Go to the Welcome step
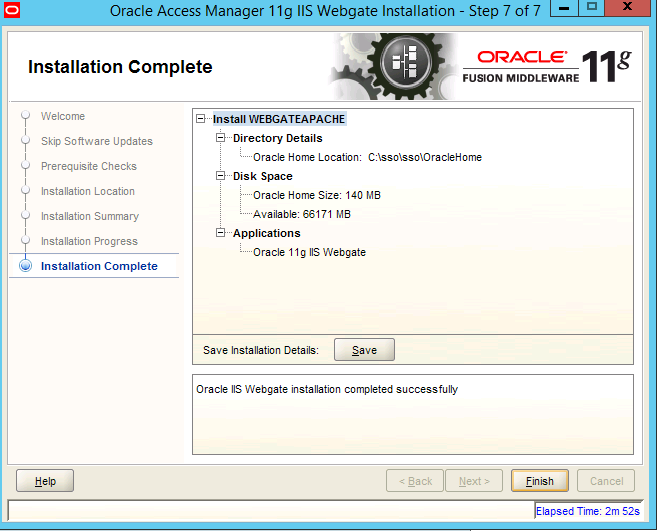The height and width of the screenshot is (531, 658). point(63,116)
